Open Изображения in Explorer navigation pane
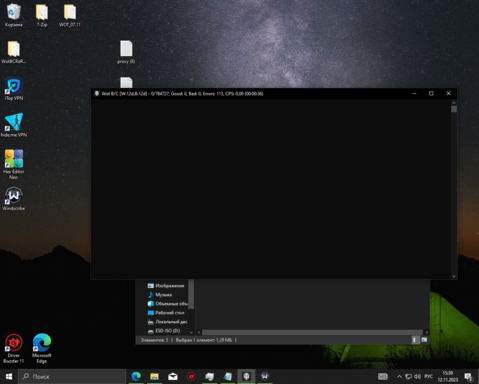The image size is (479, 384). pos(166,286)
